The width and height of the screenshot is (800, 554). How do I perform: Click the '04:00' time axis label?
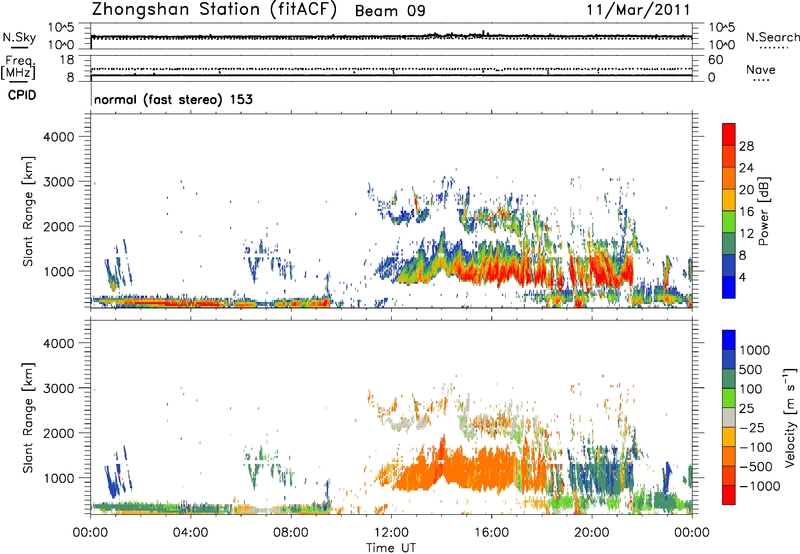[190, 533]
